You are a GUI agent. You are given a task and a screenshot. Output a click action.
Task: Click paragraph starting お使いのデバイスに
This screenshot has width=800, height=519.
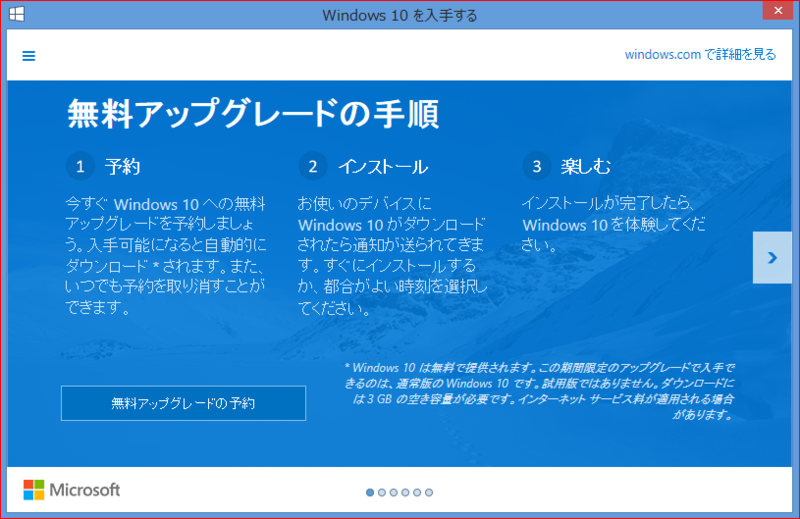[x=392, y=256]
